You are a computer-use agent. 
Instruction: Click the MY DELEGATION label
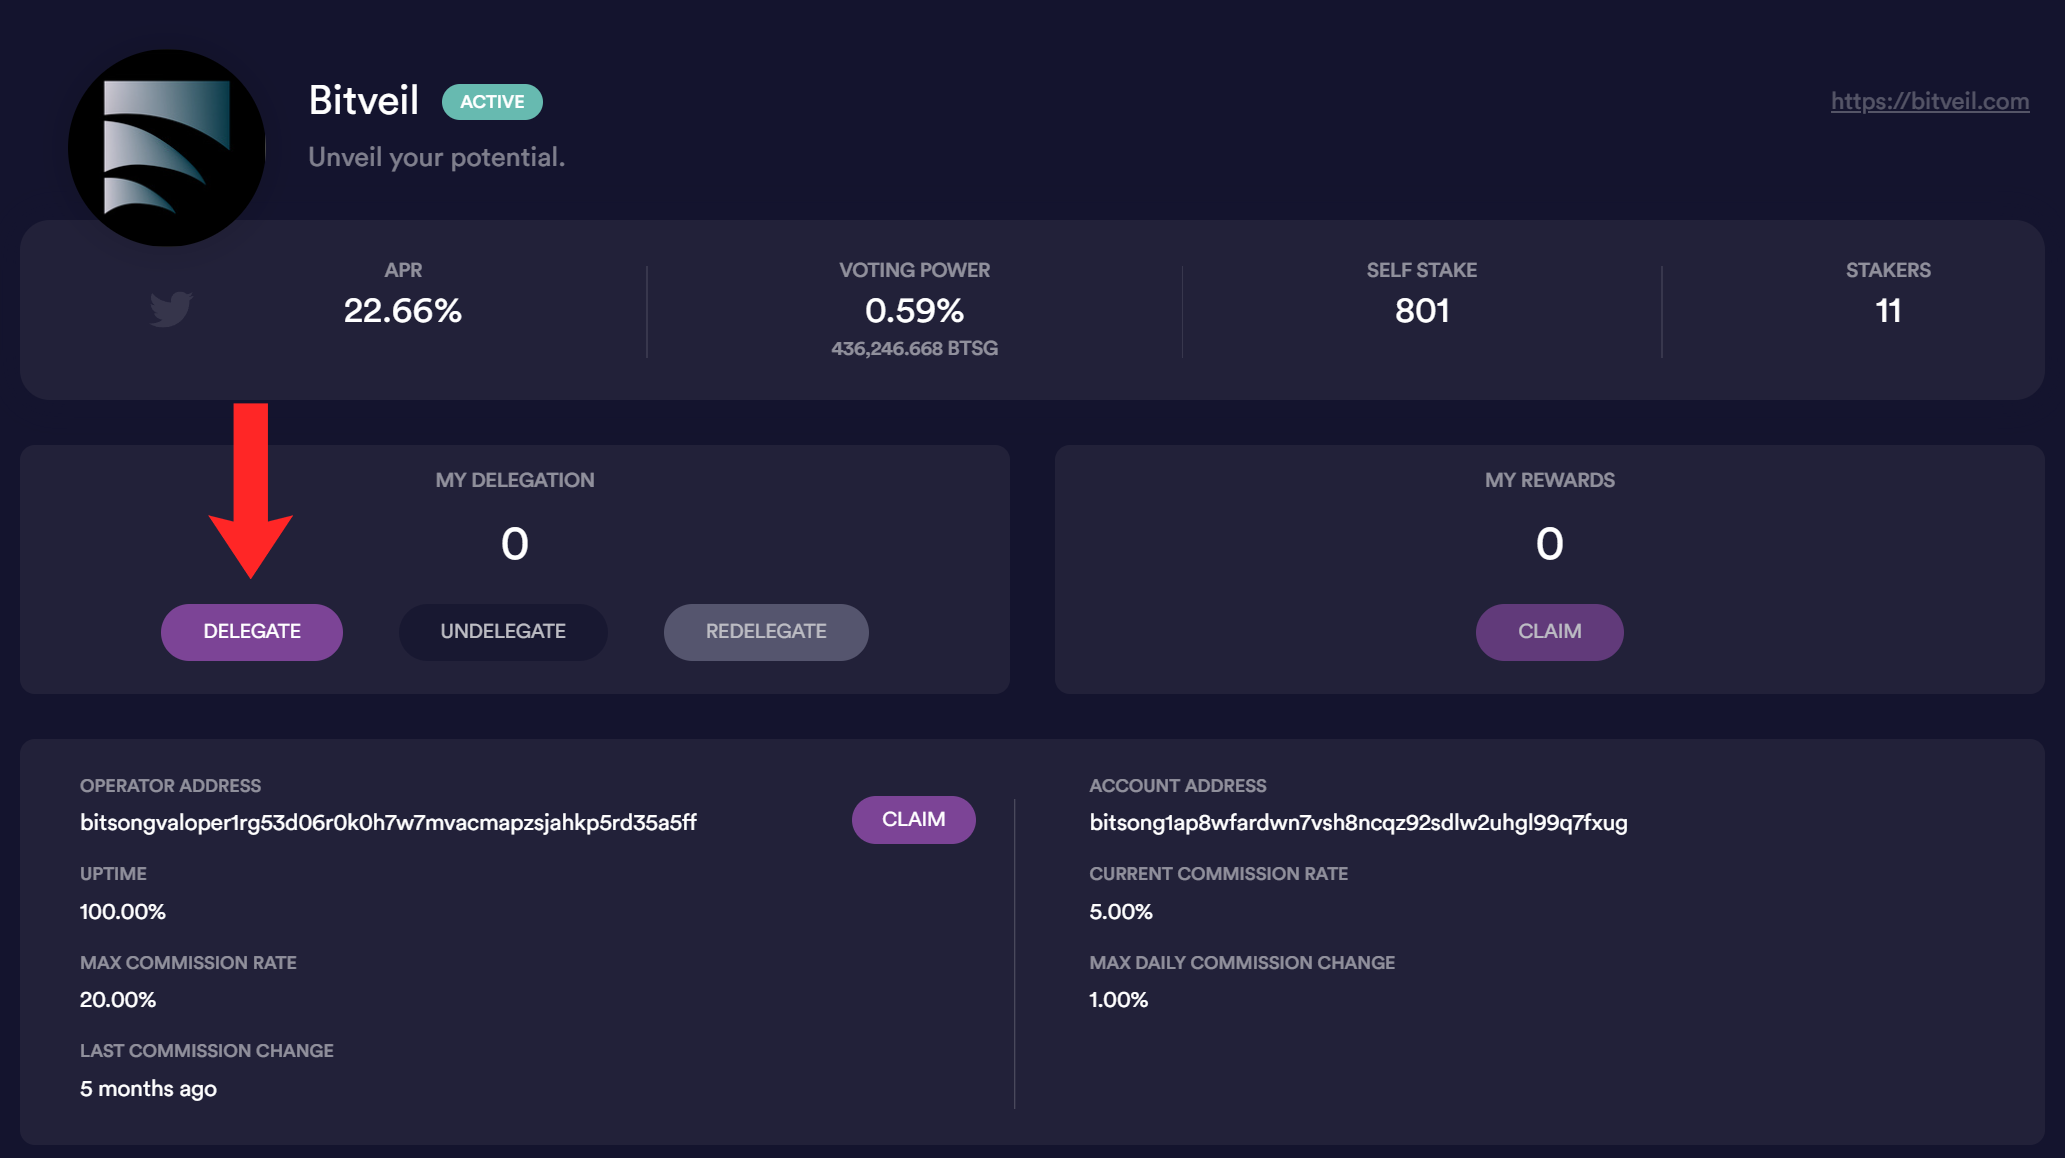(515, 480)
